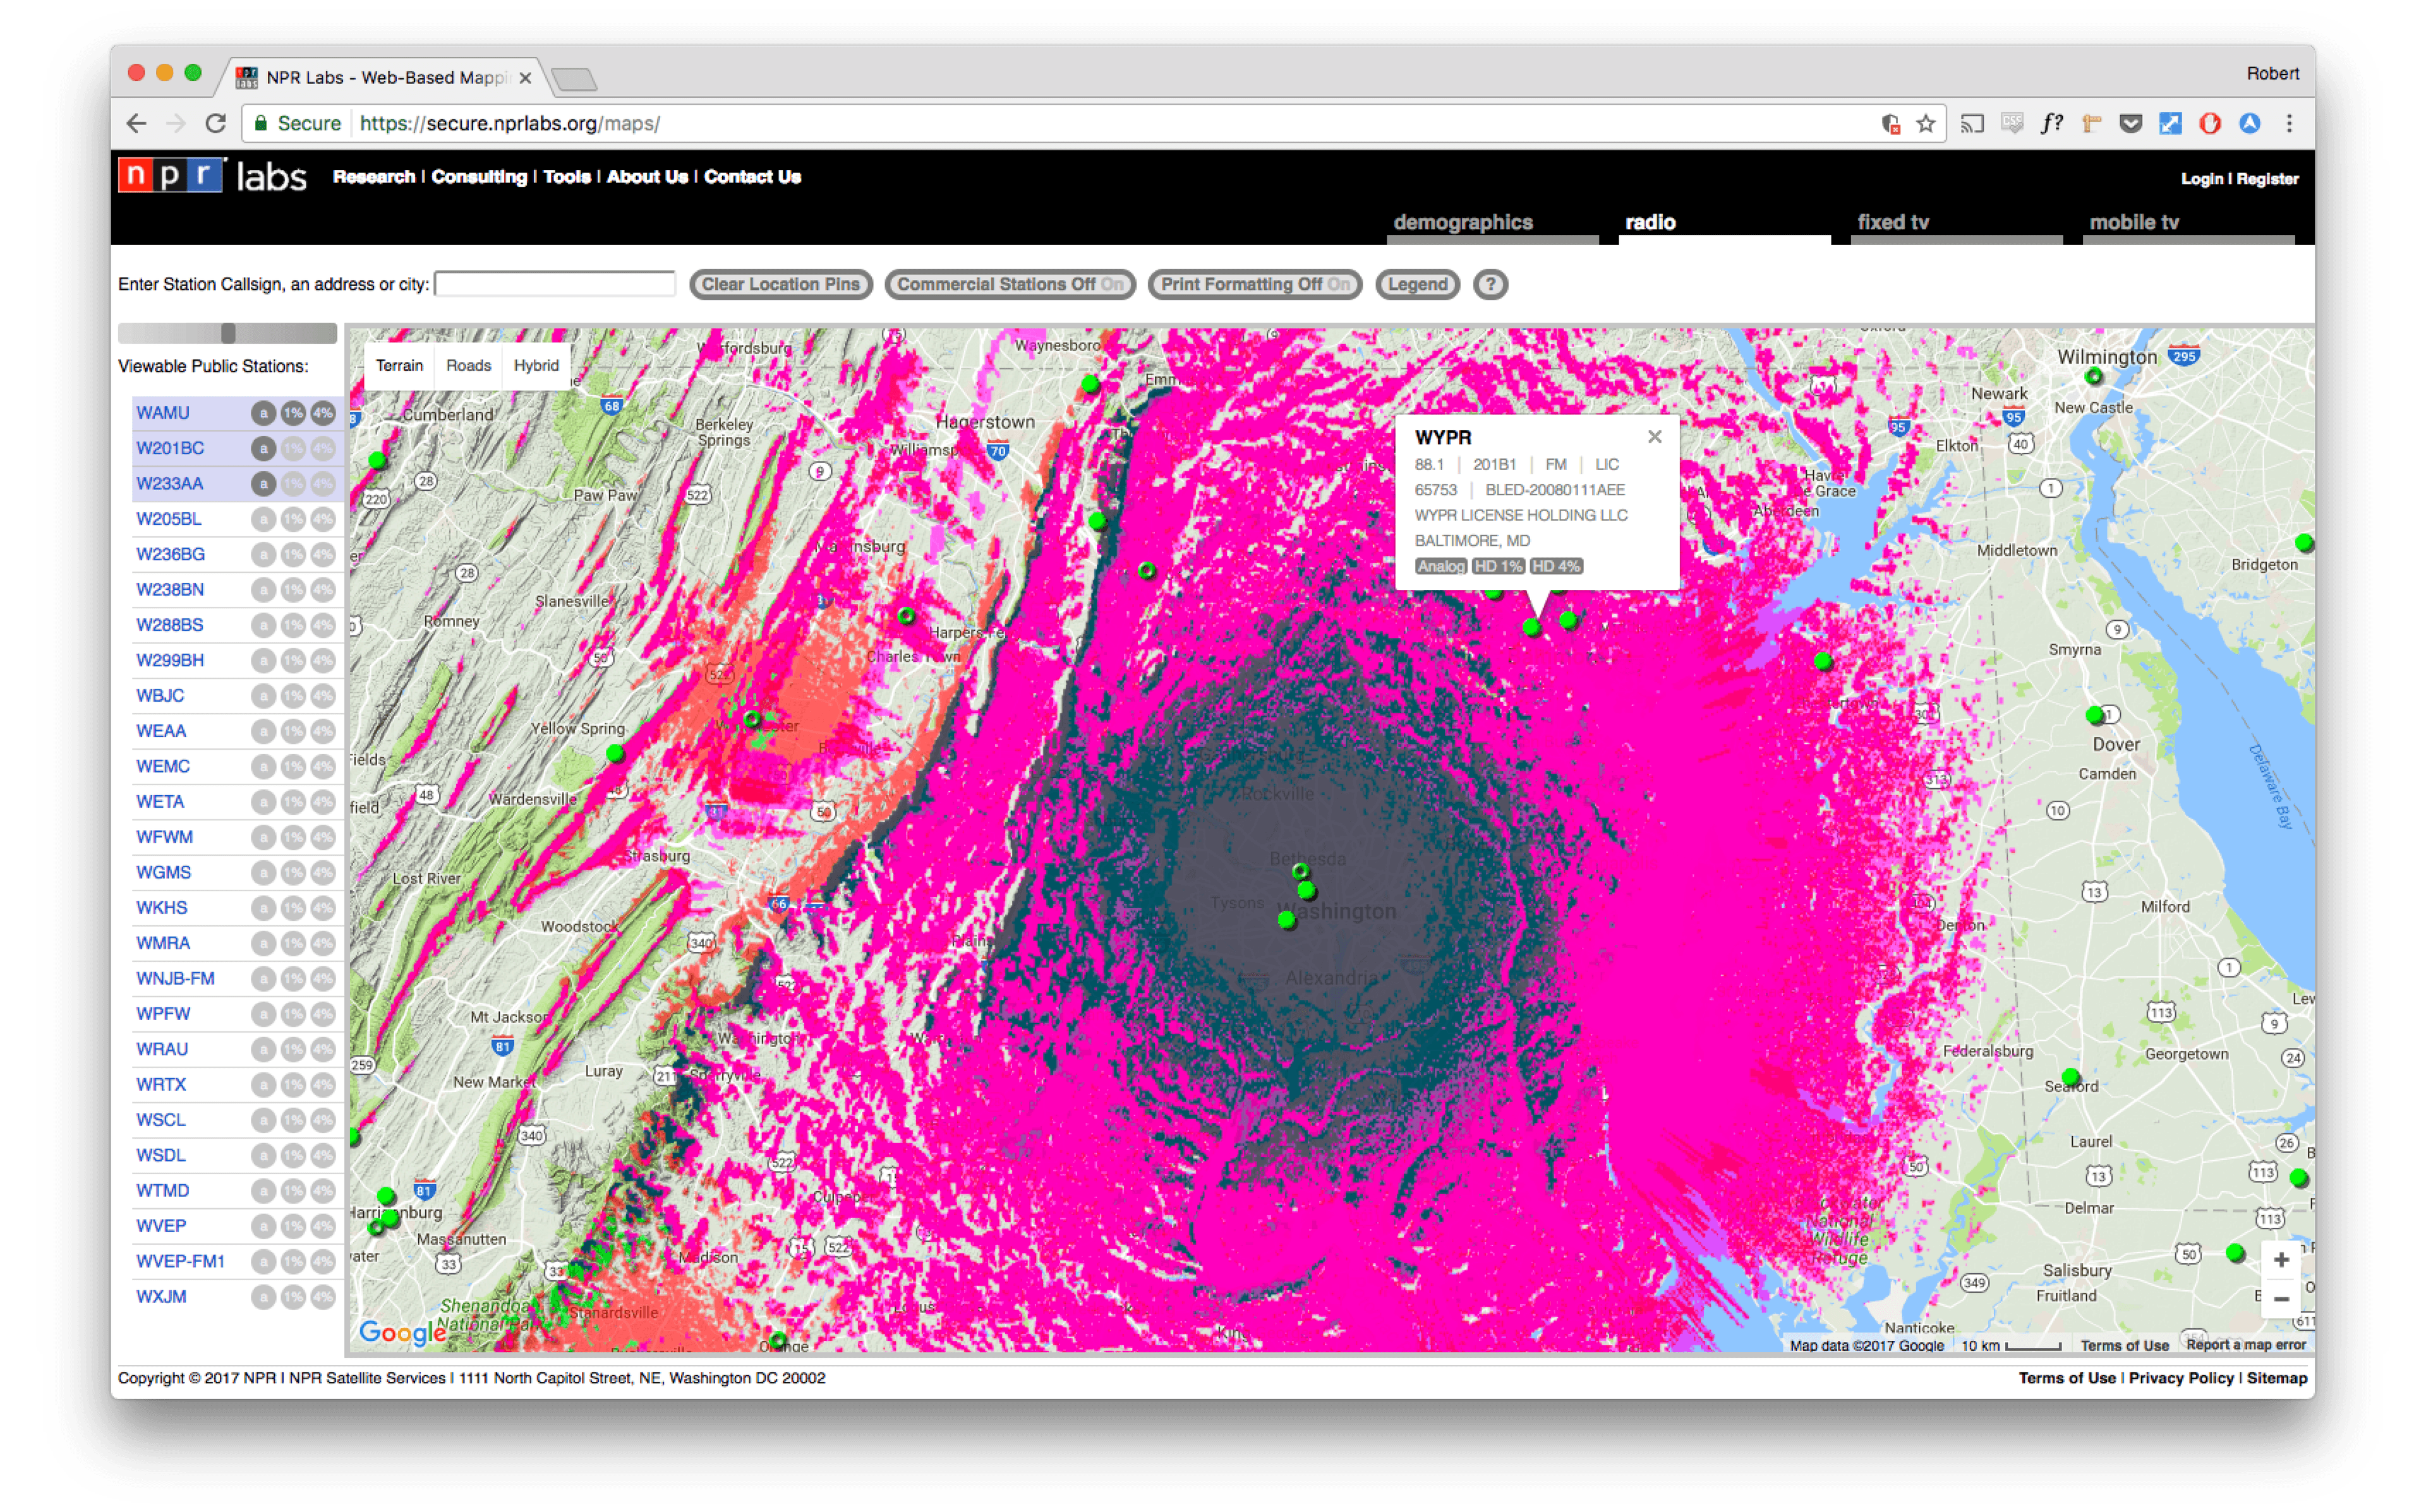Open the Legend
Screen dimensions: 2426x1512
1417,284
